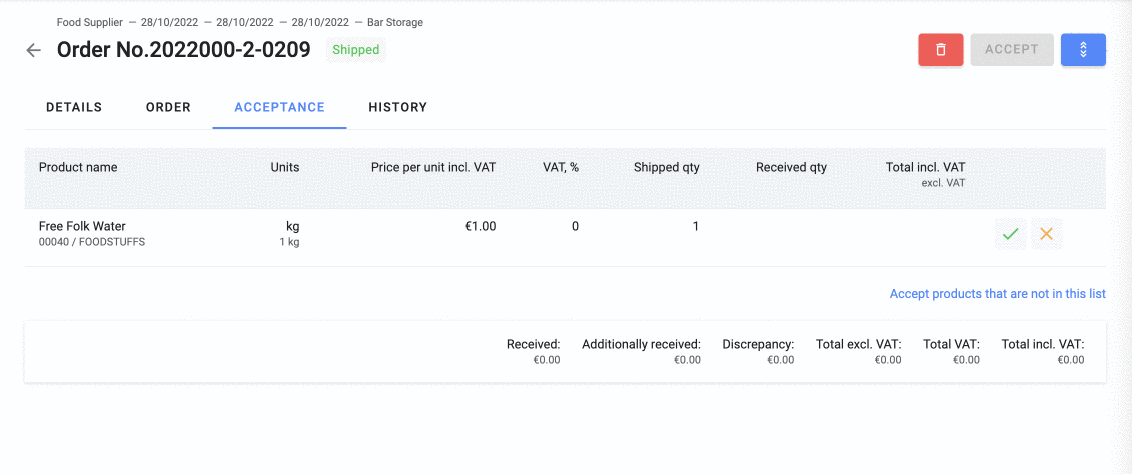This screenshot has height=474, width=1132.
Task: Click the Product name column header
Action: click(x=78, y=167)
